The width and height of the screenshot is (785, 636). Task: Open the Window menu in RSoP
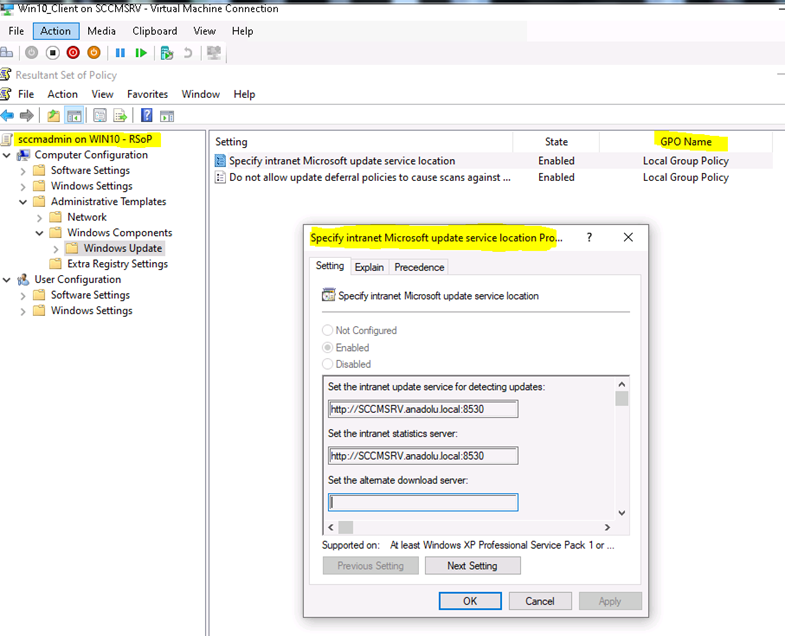[200, 94]
